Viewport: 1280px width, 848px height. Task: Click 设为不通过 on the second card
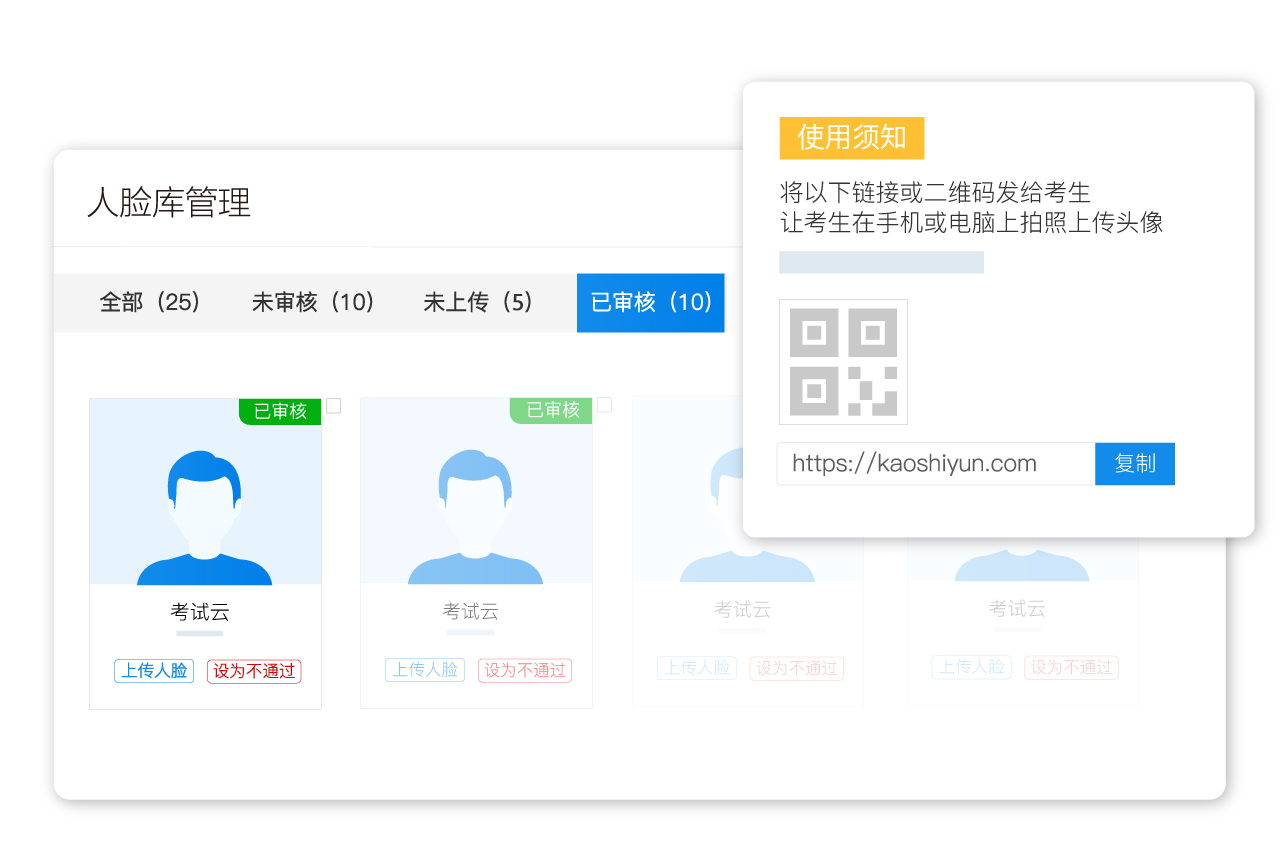(525, 670)
